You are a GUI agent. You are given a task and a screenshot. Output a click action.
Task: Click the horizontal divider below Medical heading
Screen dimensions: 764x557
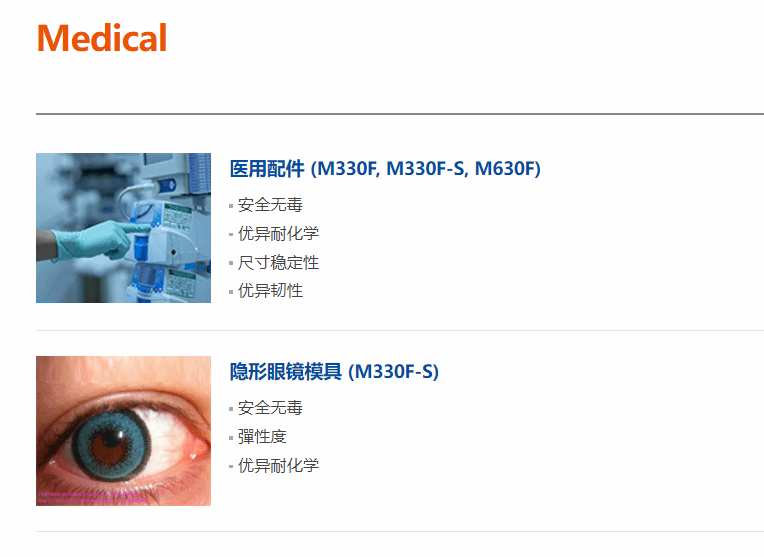pos(400,114)
